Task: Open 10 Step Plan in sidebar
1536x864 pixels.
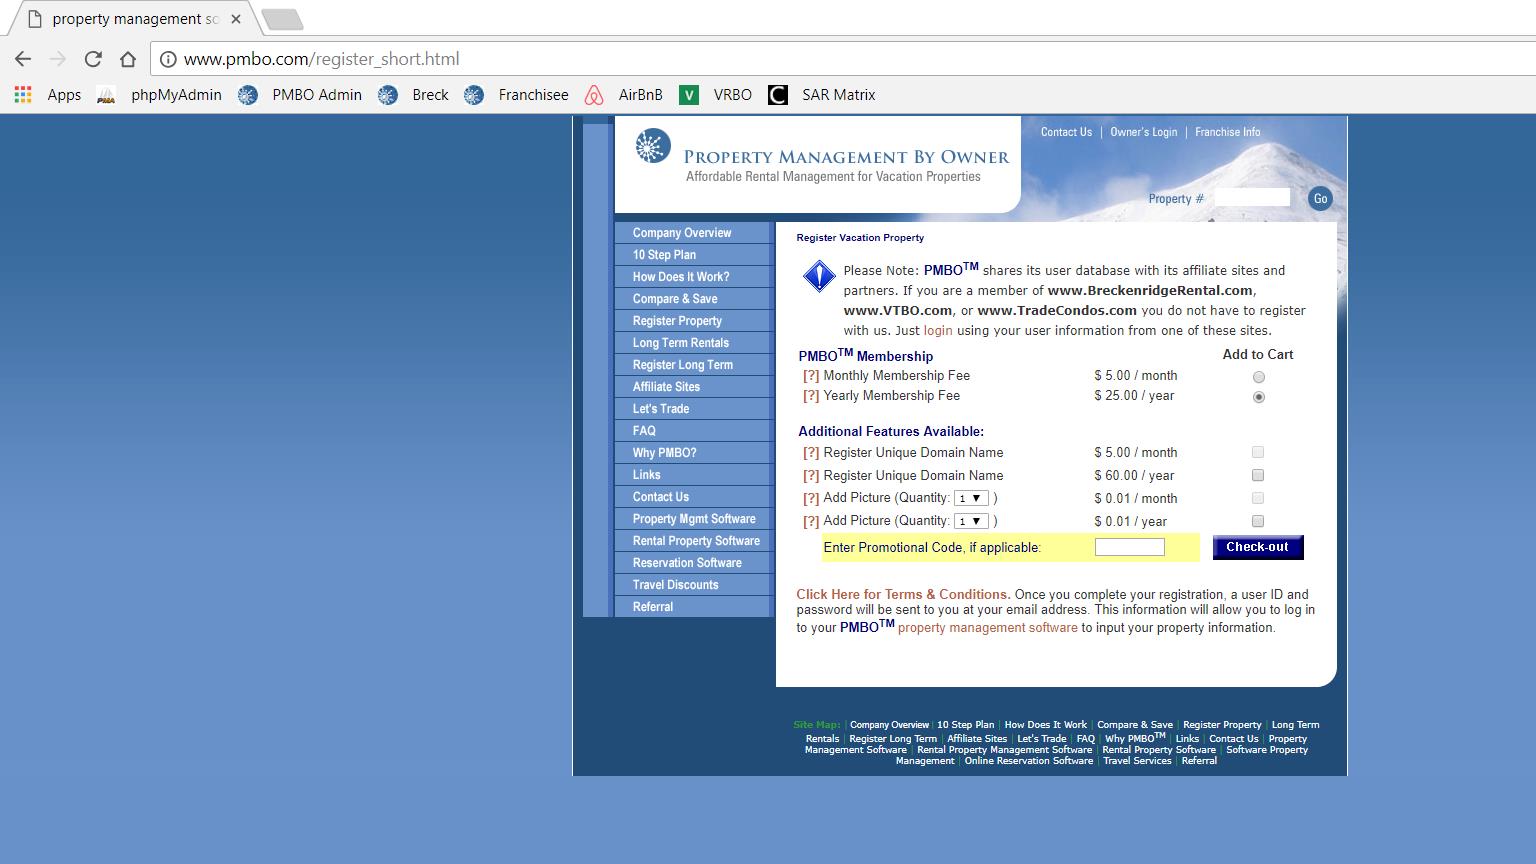Action: pos(694,255)
